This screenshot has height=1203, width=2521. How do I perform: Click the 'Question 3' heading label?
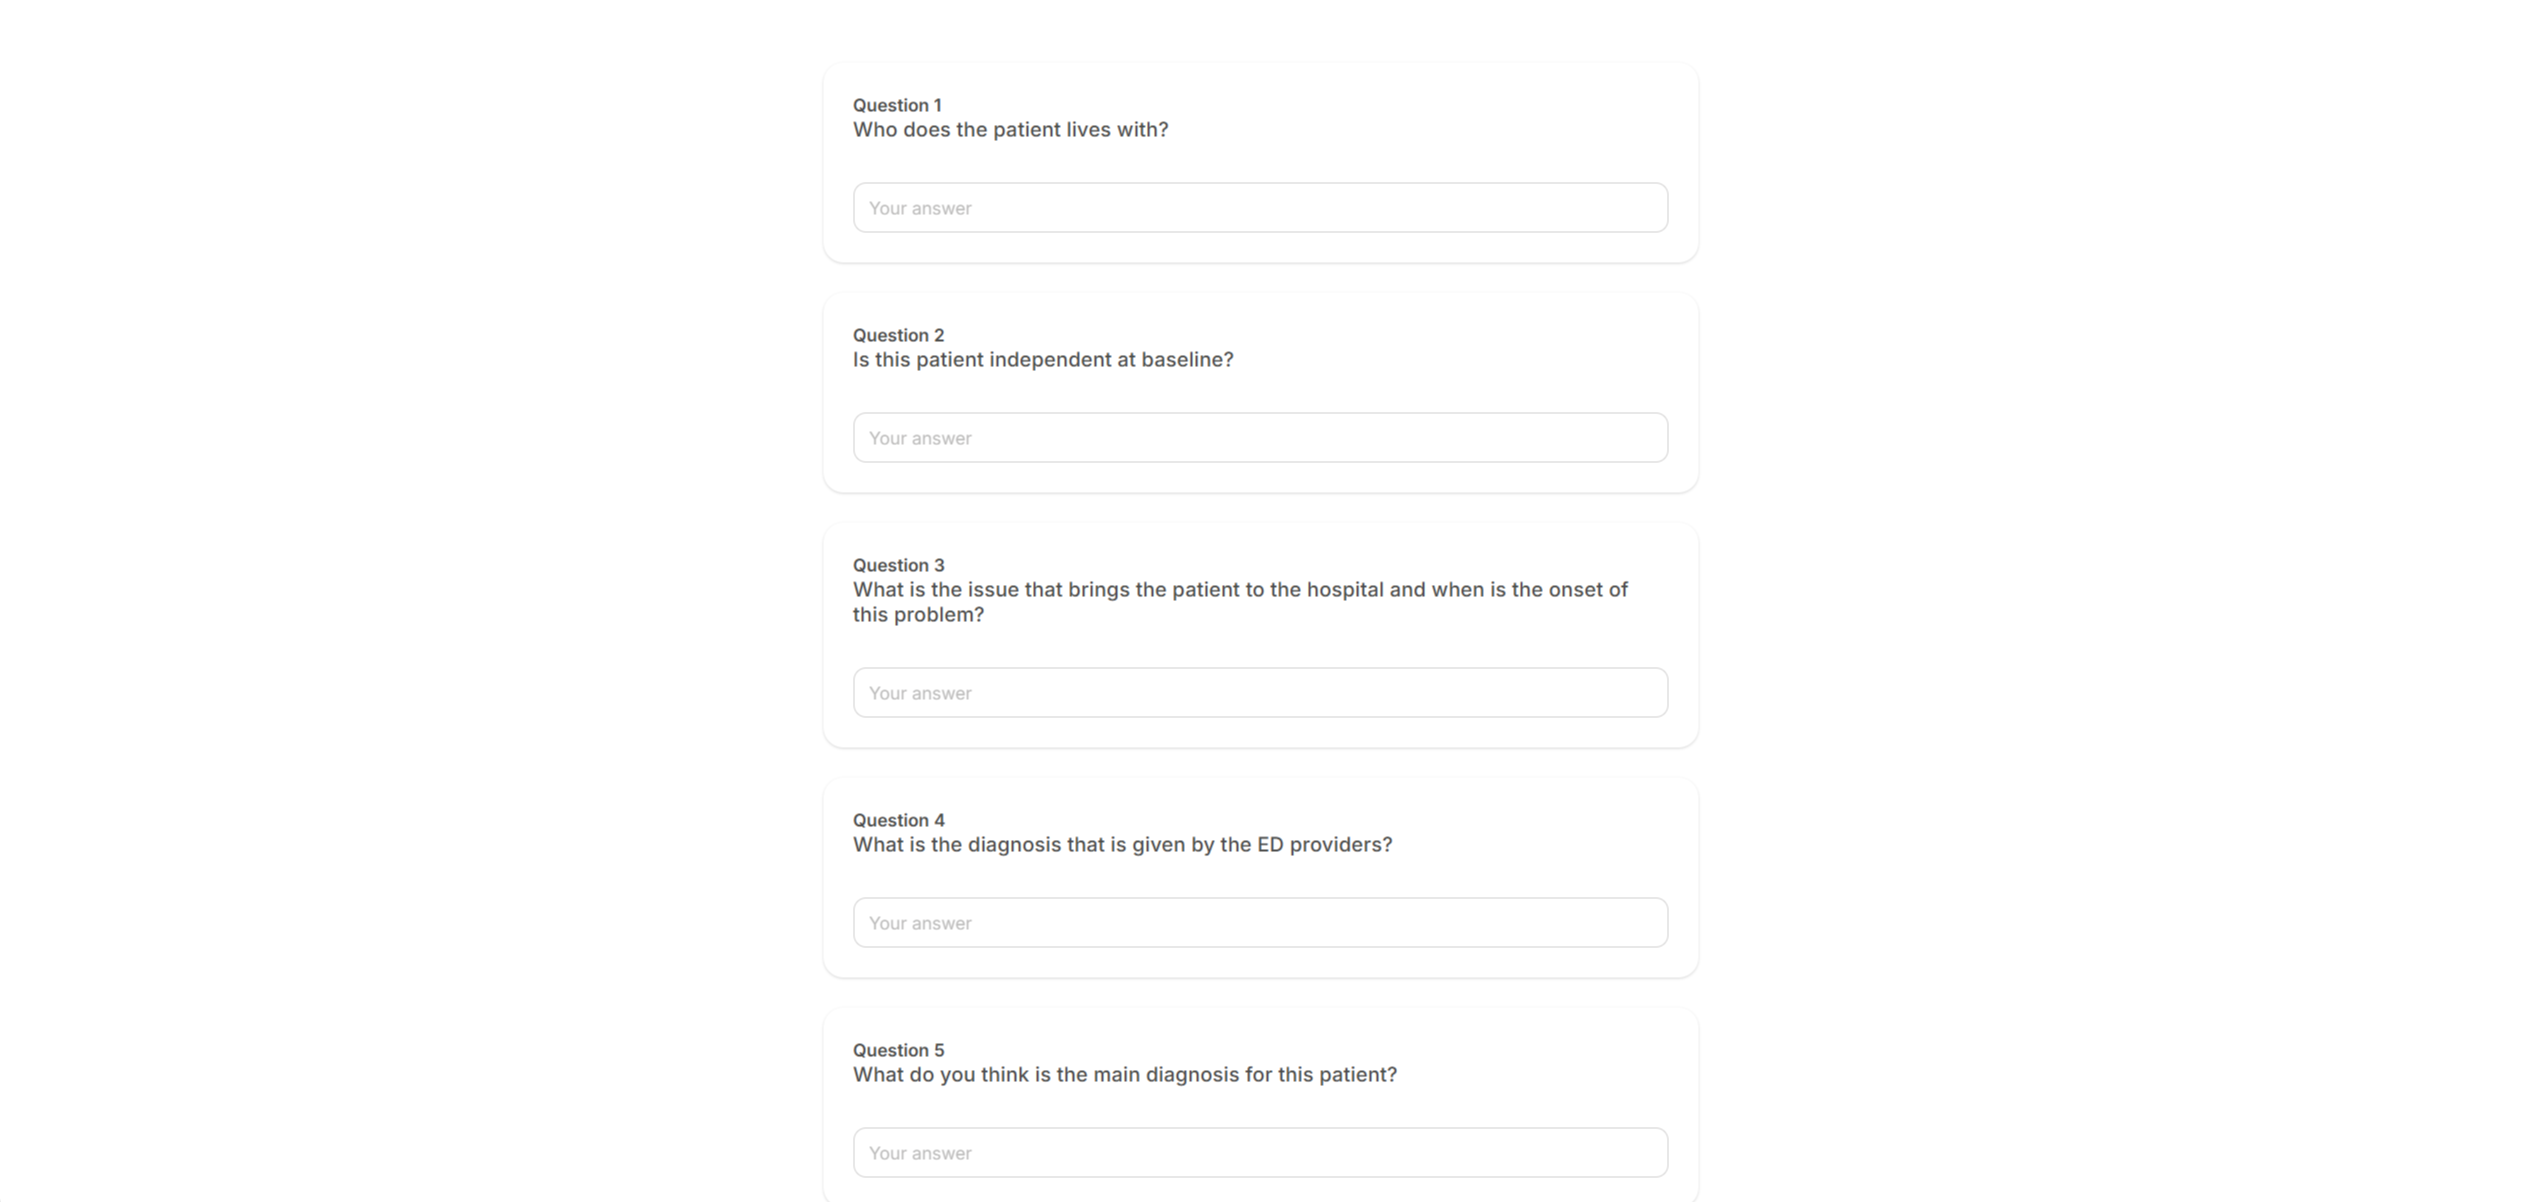pyautogui.click(x=898, y=565)
